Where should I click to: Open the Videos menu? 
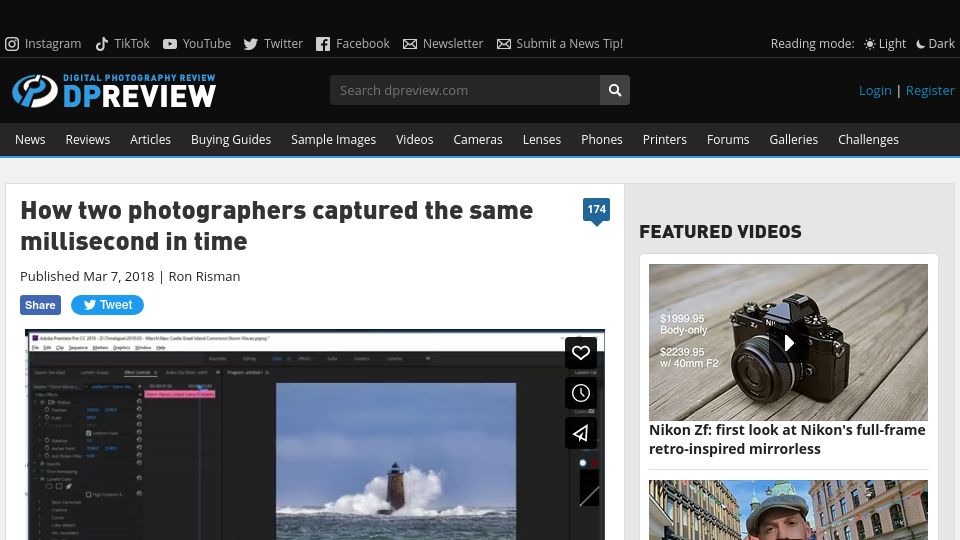[x=414, y=140]
